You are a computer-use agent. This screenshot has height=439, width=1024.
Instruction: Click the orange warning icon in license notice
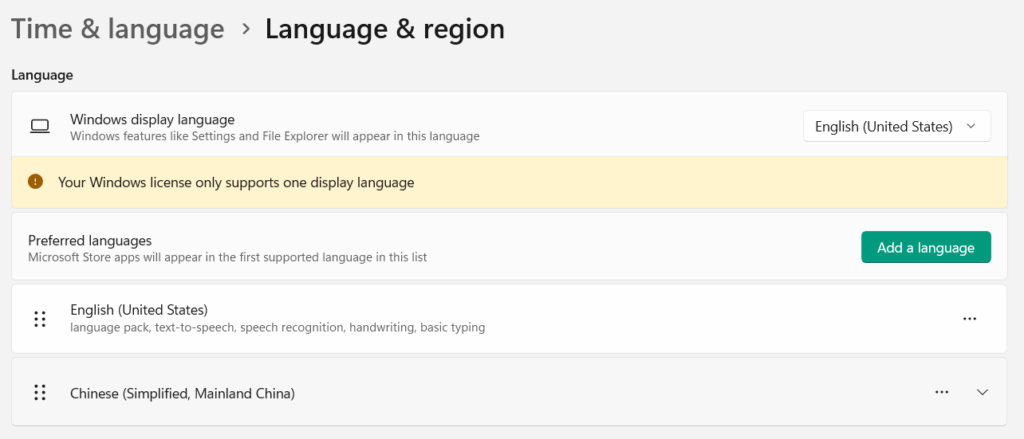tap(36, 182)
